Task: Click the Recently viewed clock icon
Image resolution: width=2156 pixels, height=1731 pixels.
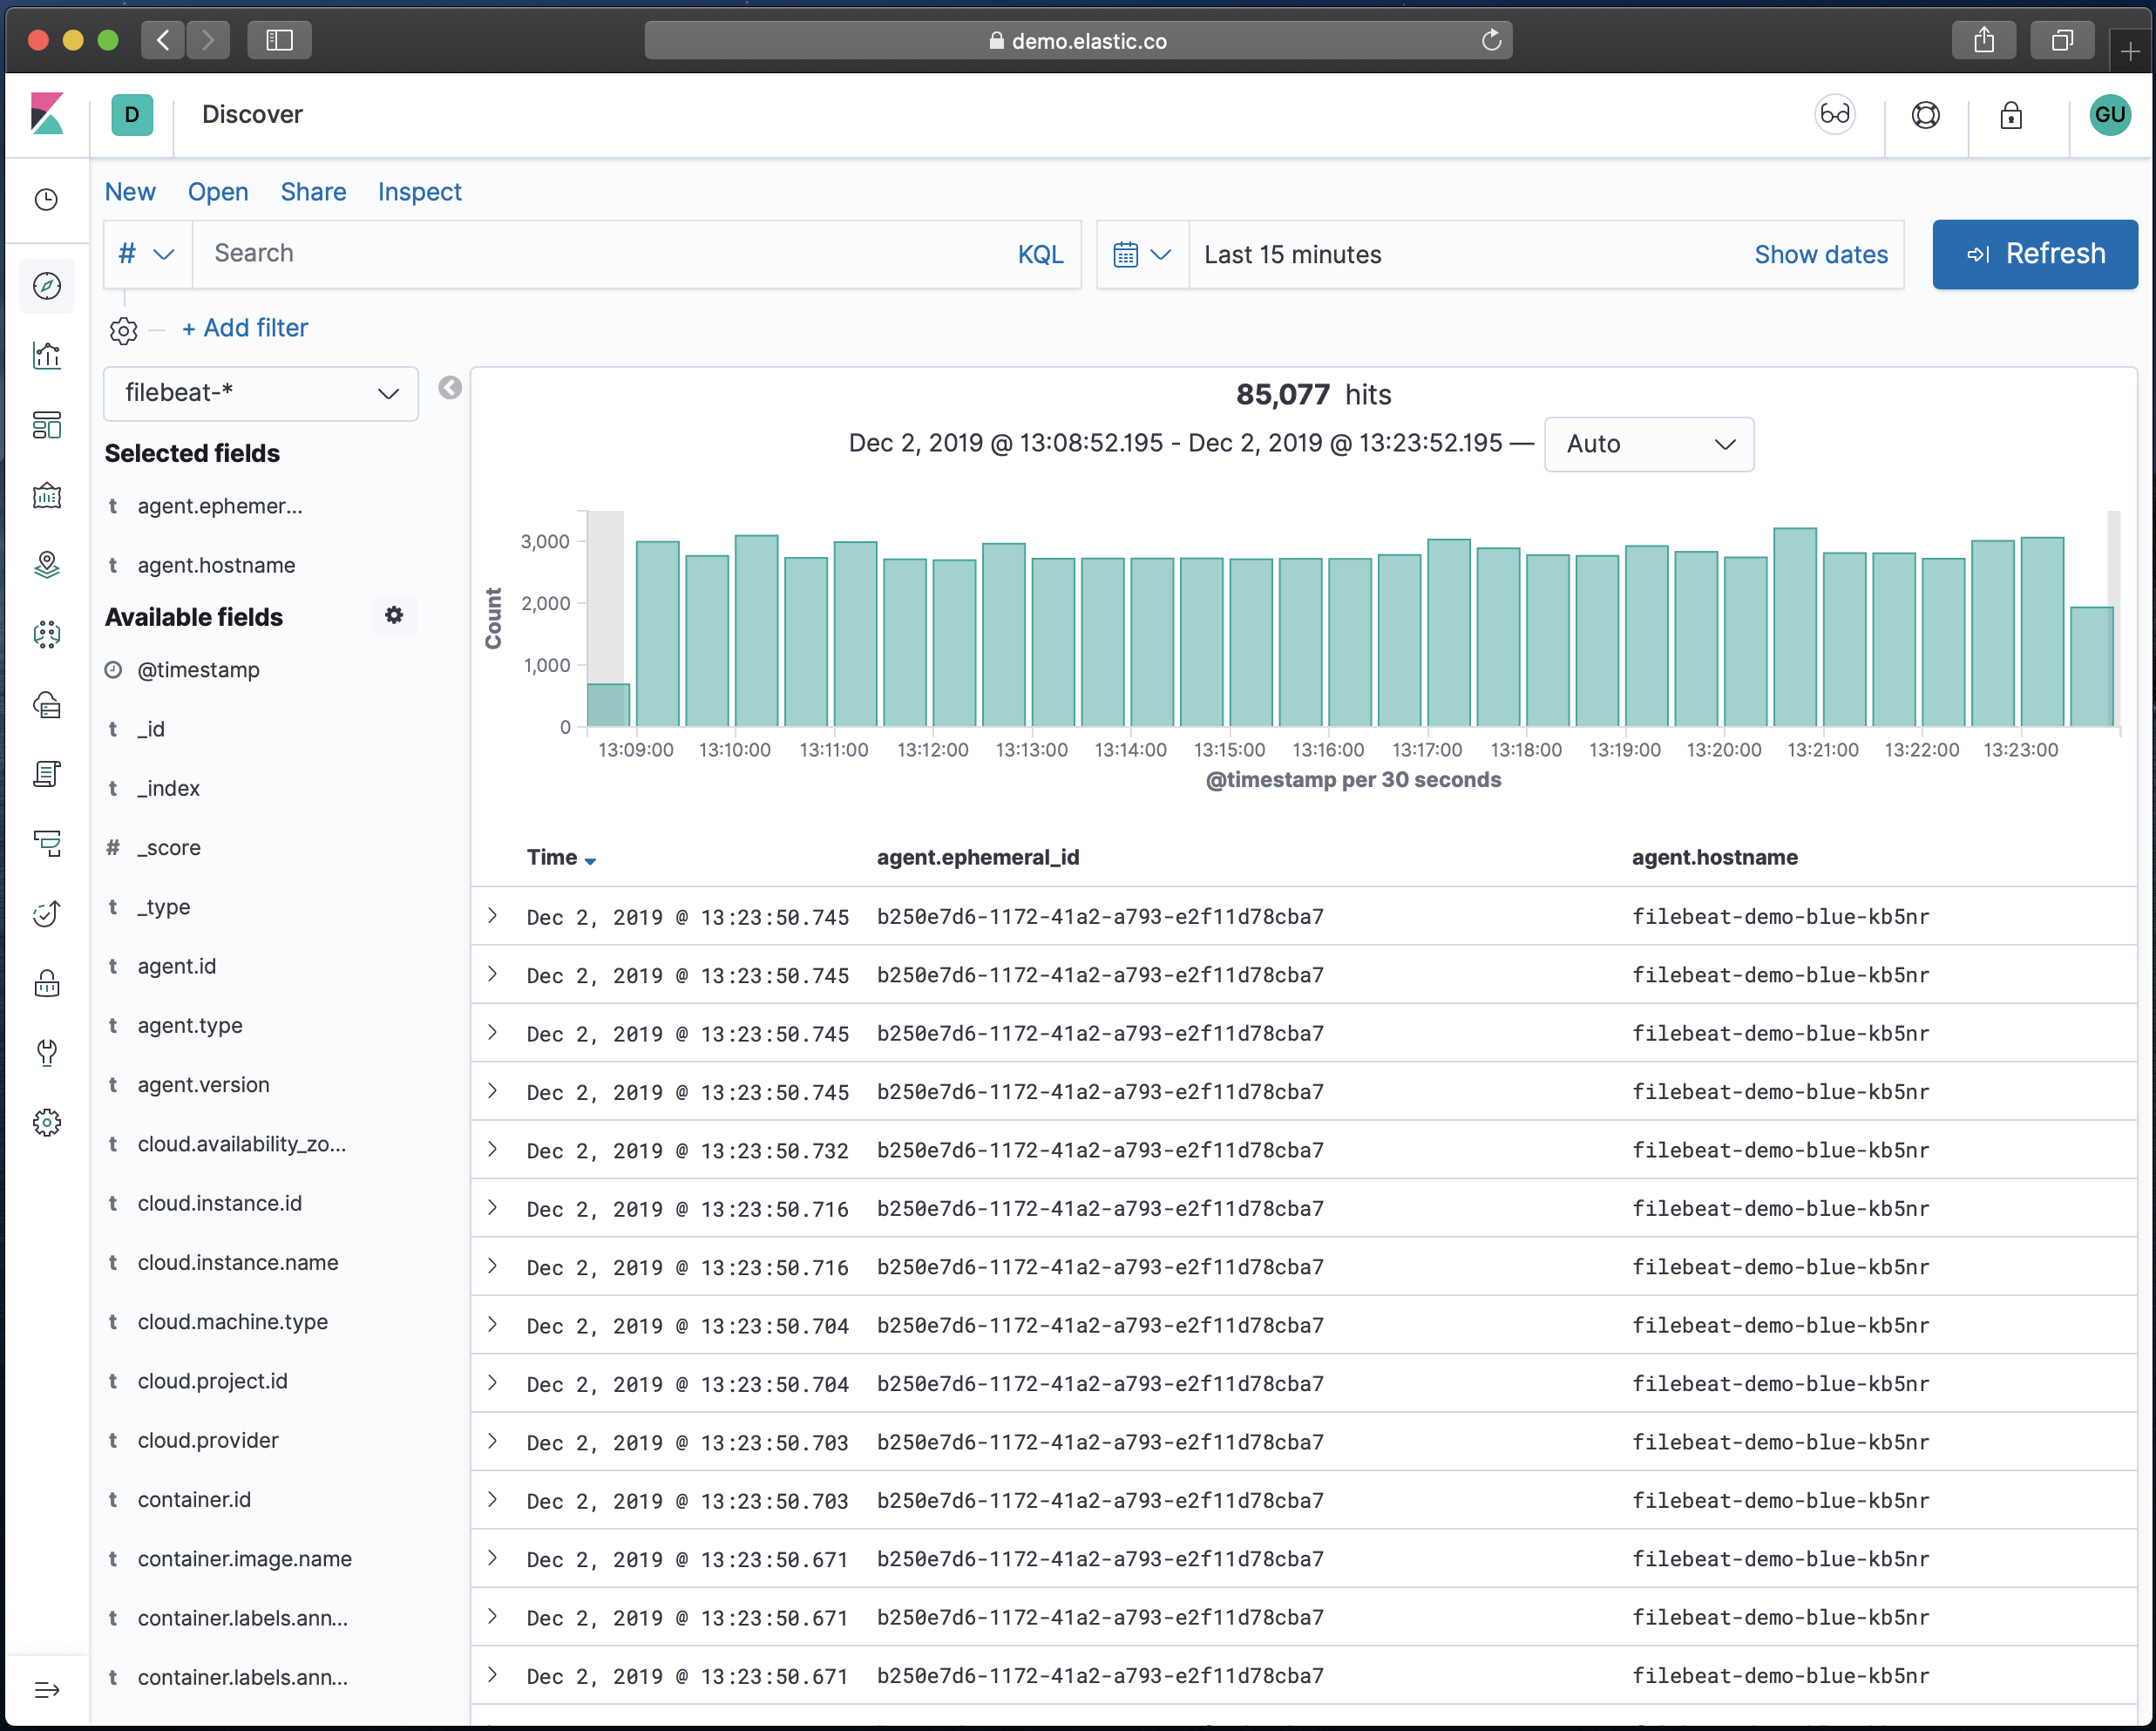Action: pos(47,200)
